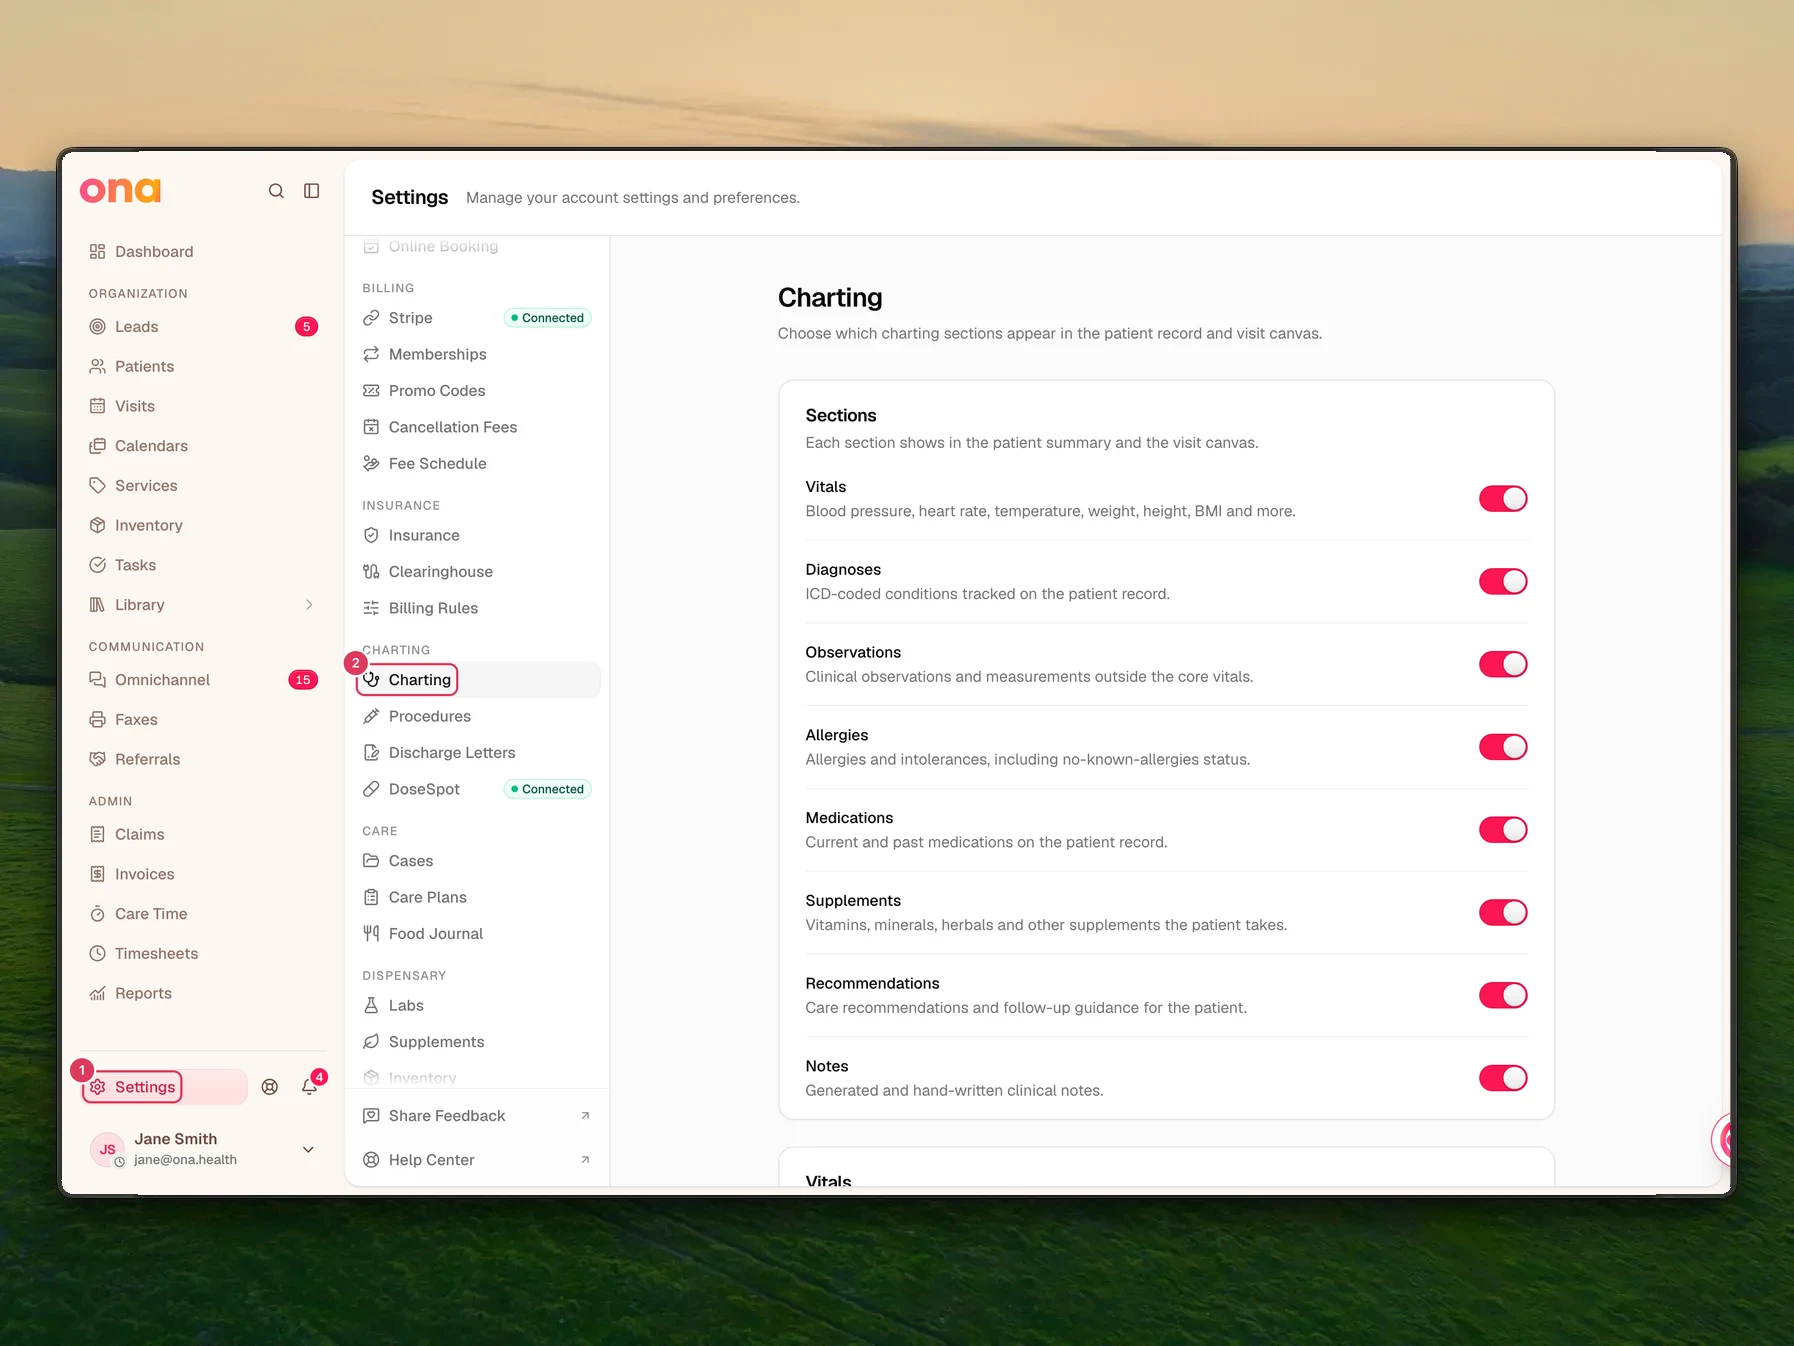Toggle the Observations section switch

pyautogui.click(x=1503, y=665)
